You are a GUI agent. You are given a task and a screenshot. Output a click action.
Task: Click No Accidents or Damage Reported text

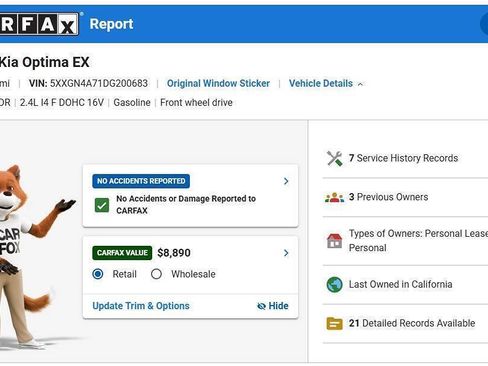(x=186, y=205)
